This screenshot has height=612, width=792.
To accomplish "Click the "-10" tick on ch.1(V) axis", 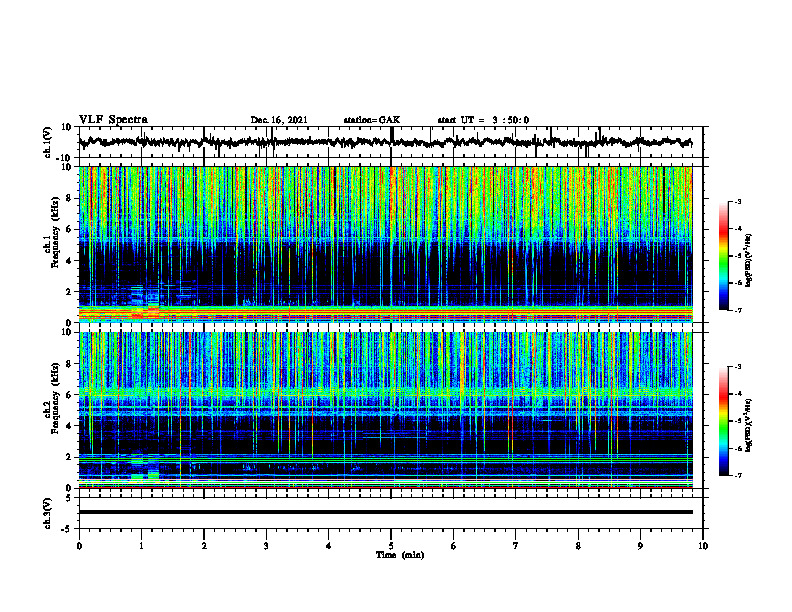I will point(65,158).
